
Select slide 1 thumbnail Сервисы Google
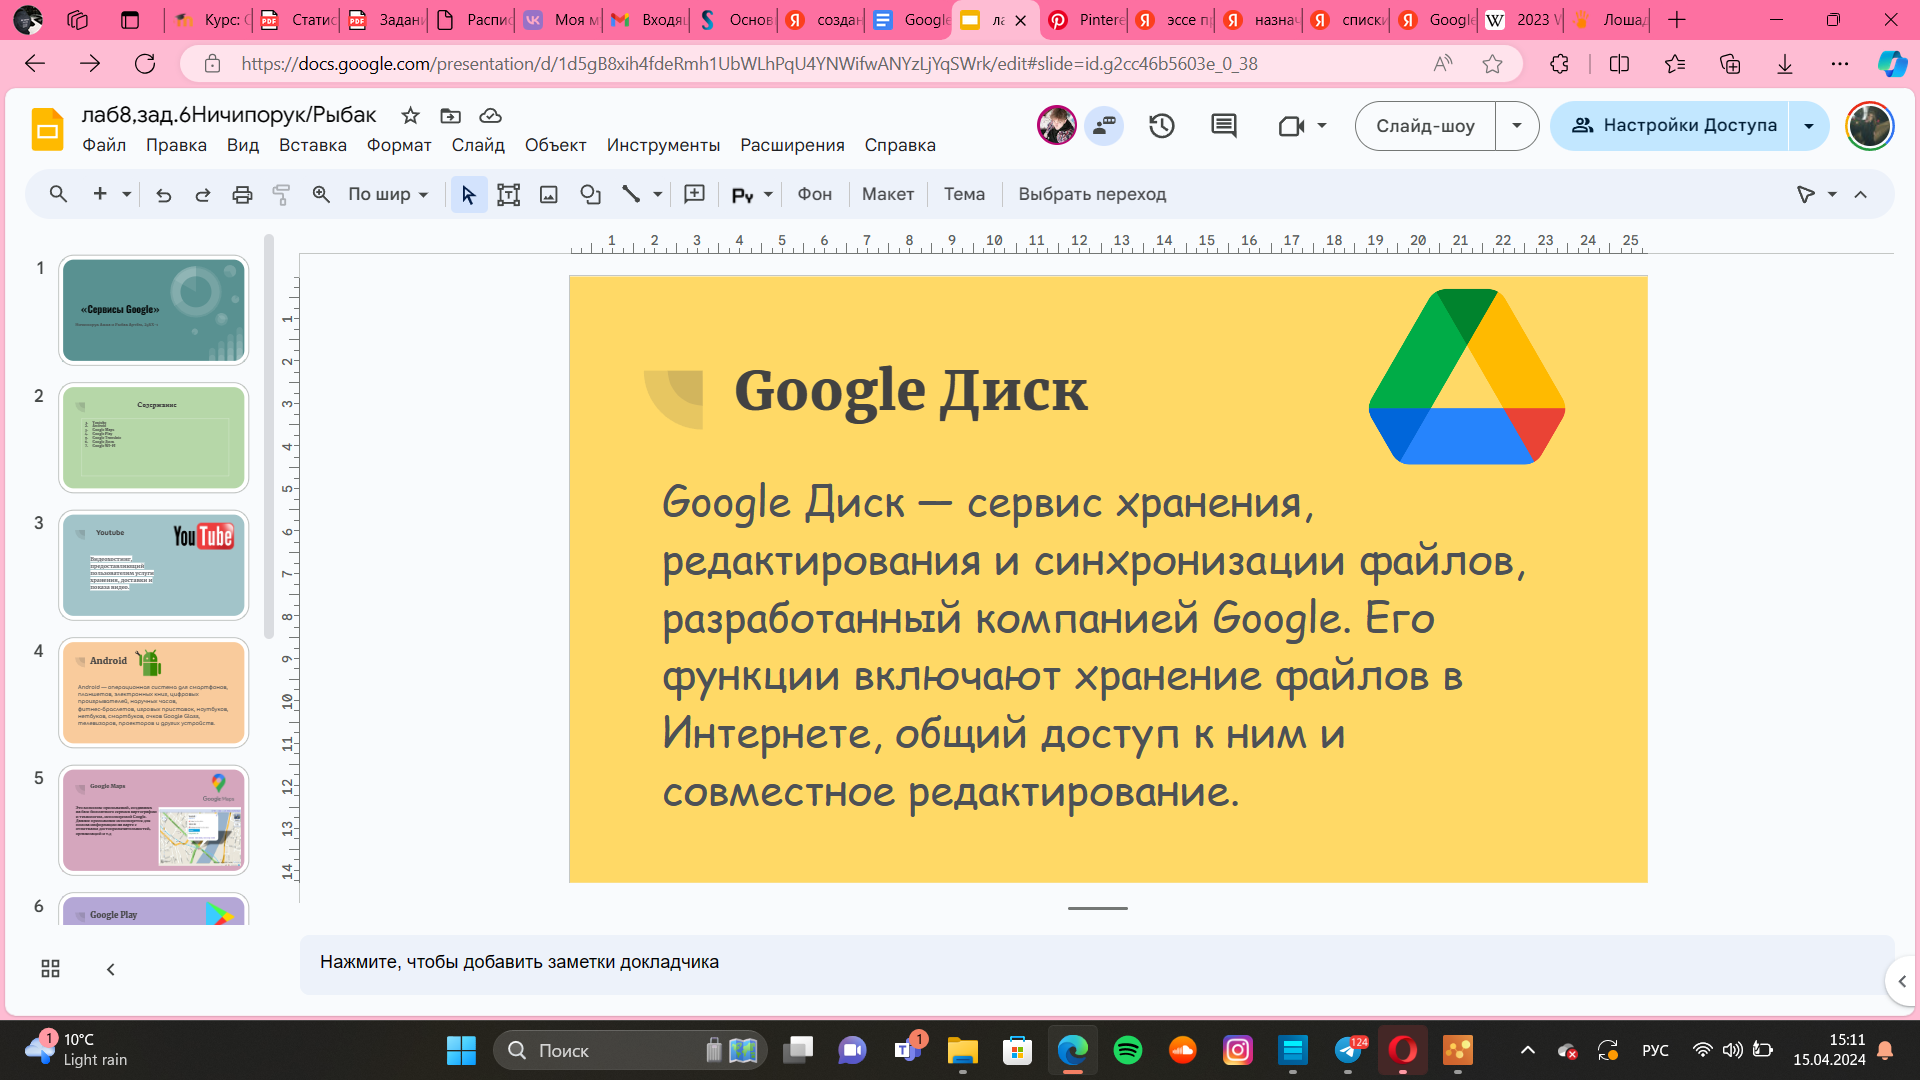tap(153, 310)
